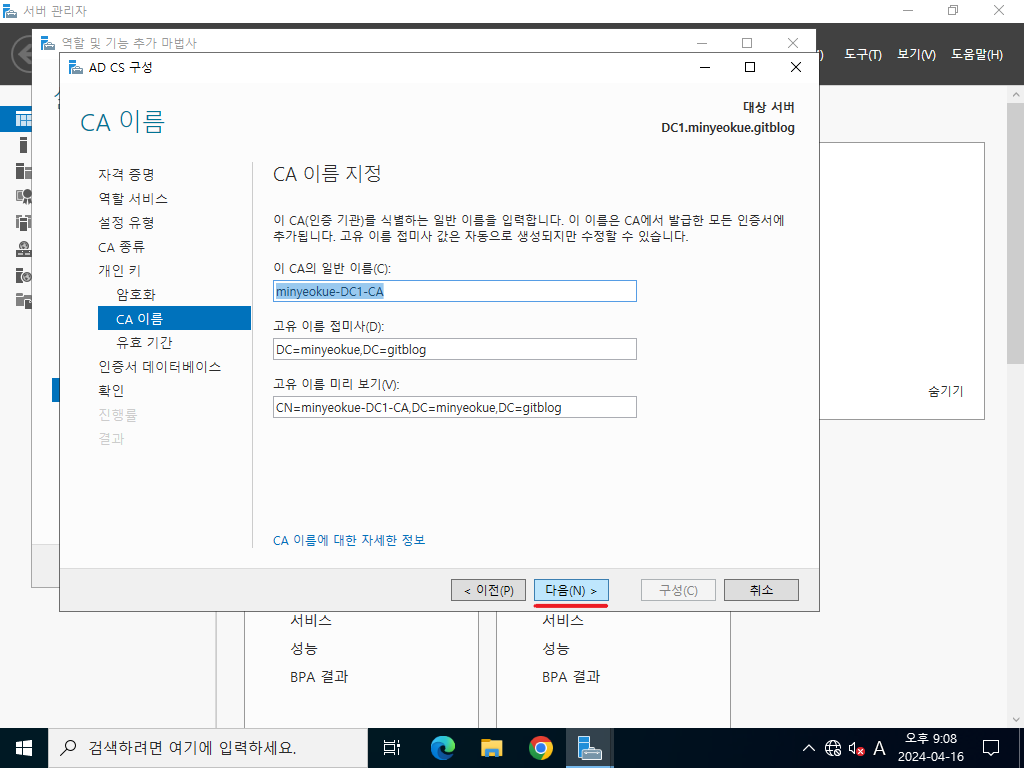1024x768 pixels.
Task: Click network globe tray icon
Action: point(833,748)
